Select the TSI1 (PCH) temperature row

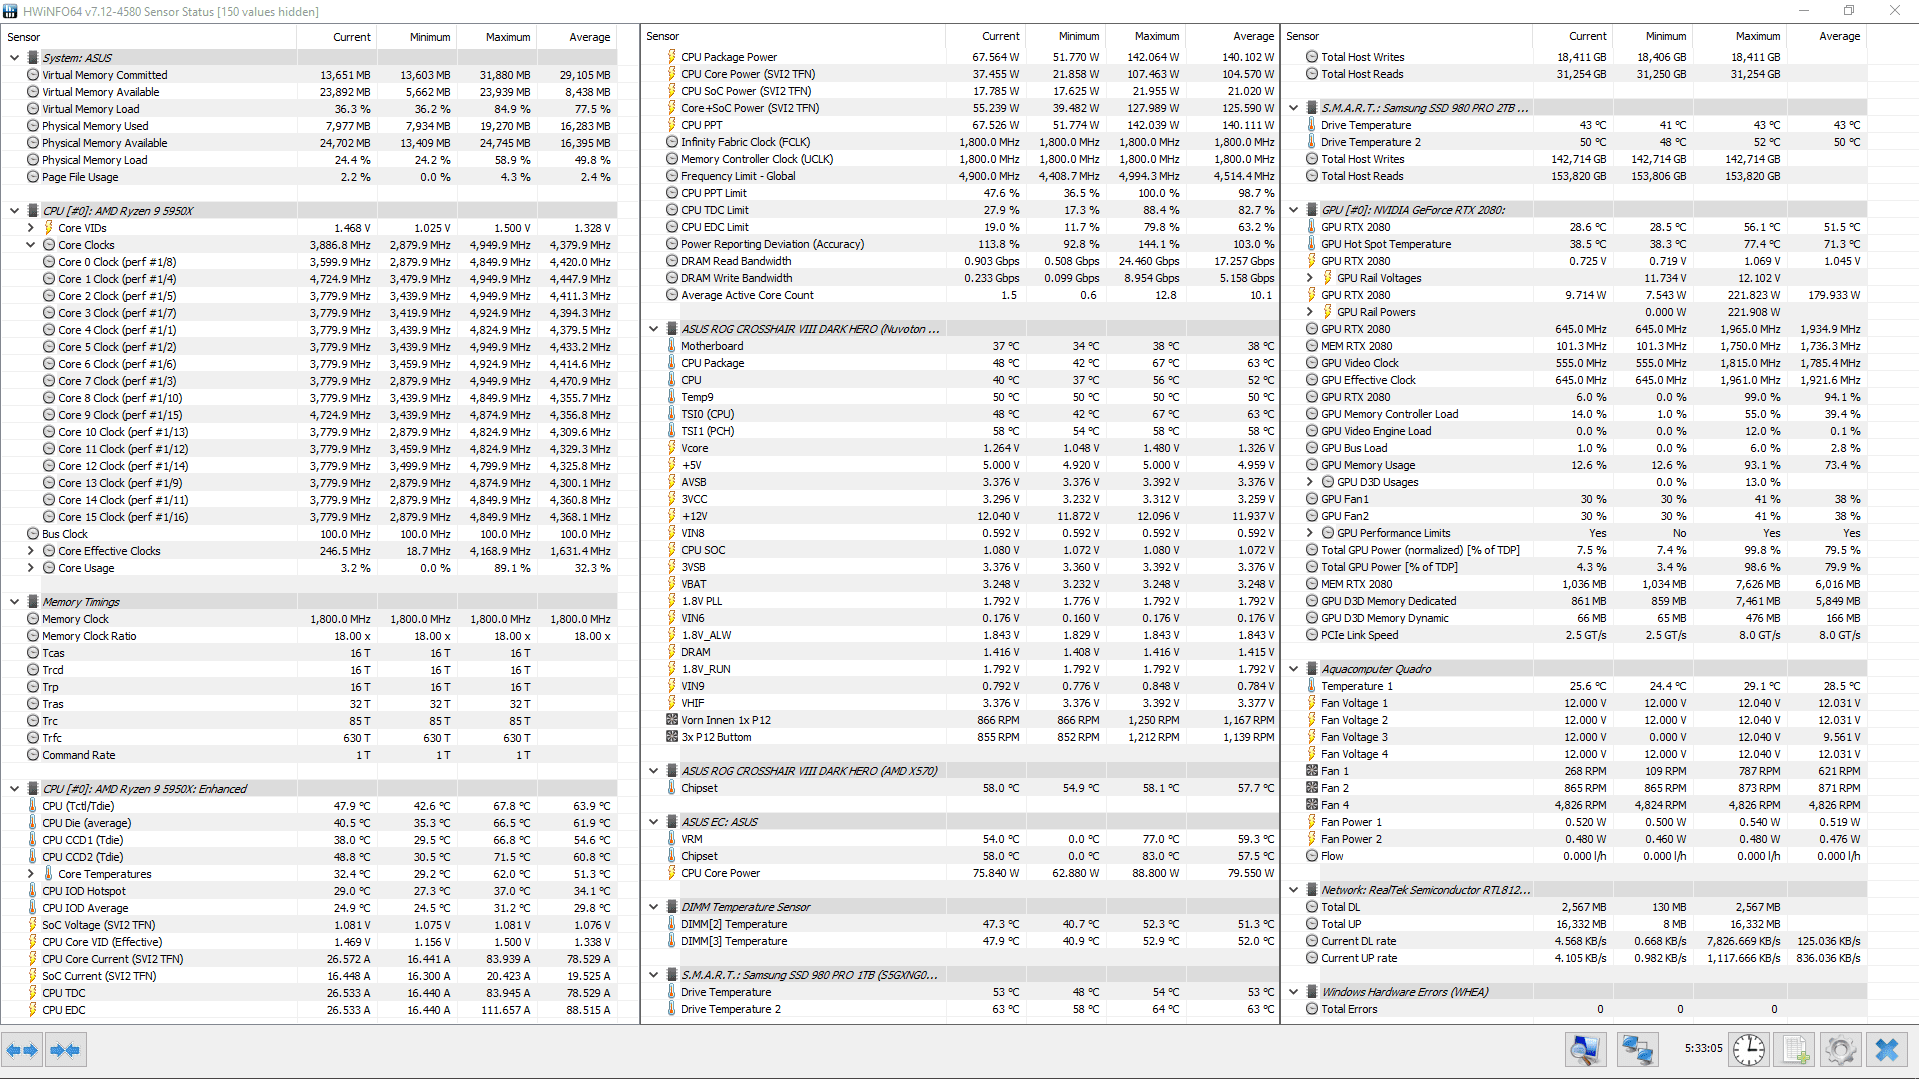(x=960, y=431)
